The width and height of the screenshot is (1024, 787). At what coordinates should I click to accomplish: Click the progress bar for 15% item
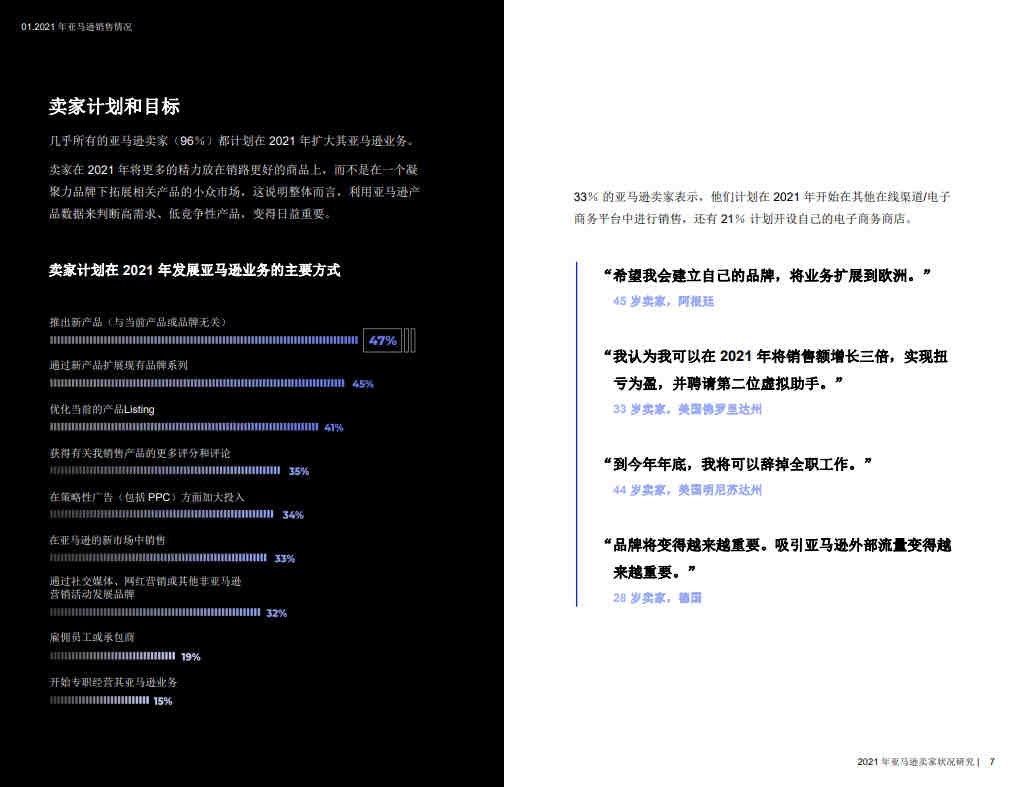tap(99, 700)
